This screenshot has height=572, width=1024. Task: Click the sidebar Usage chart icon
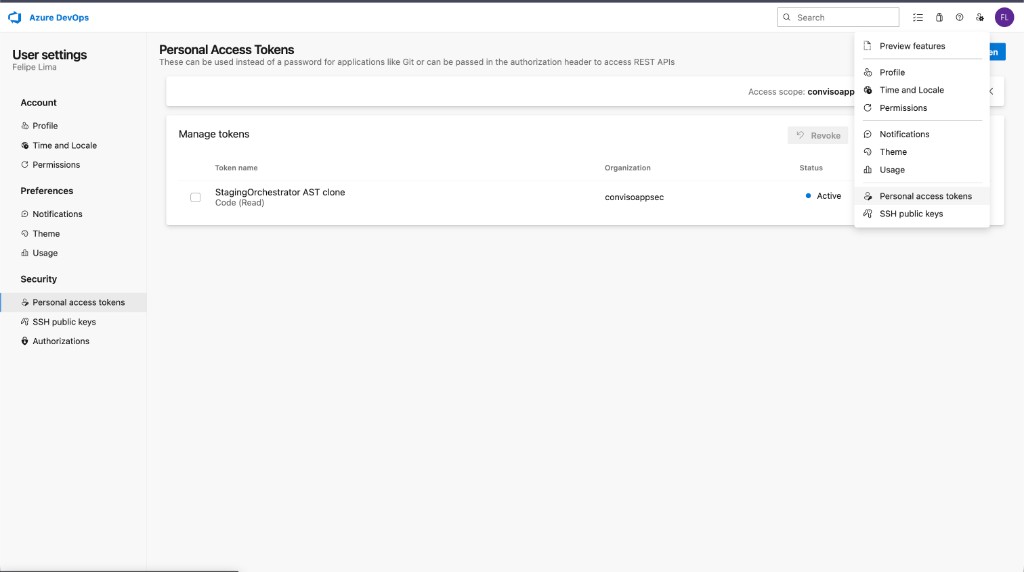(x=25, y=253)
